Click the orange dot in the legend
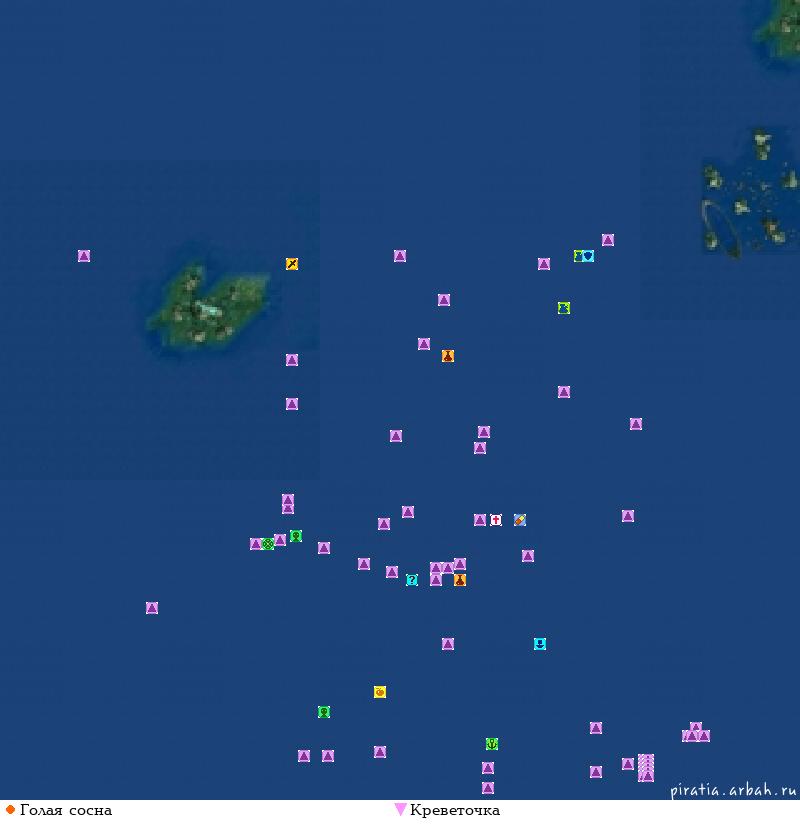Image resolution: width=800 pixels, height=830 pixels. coord(10,810)
